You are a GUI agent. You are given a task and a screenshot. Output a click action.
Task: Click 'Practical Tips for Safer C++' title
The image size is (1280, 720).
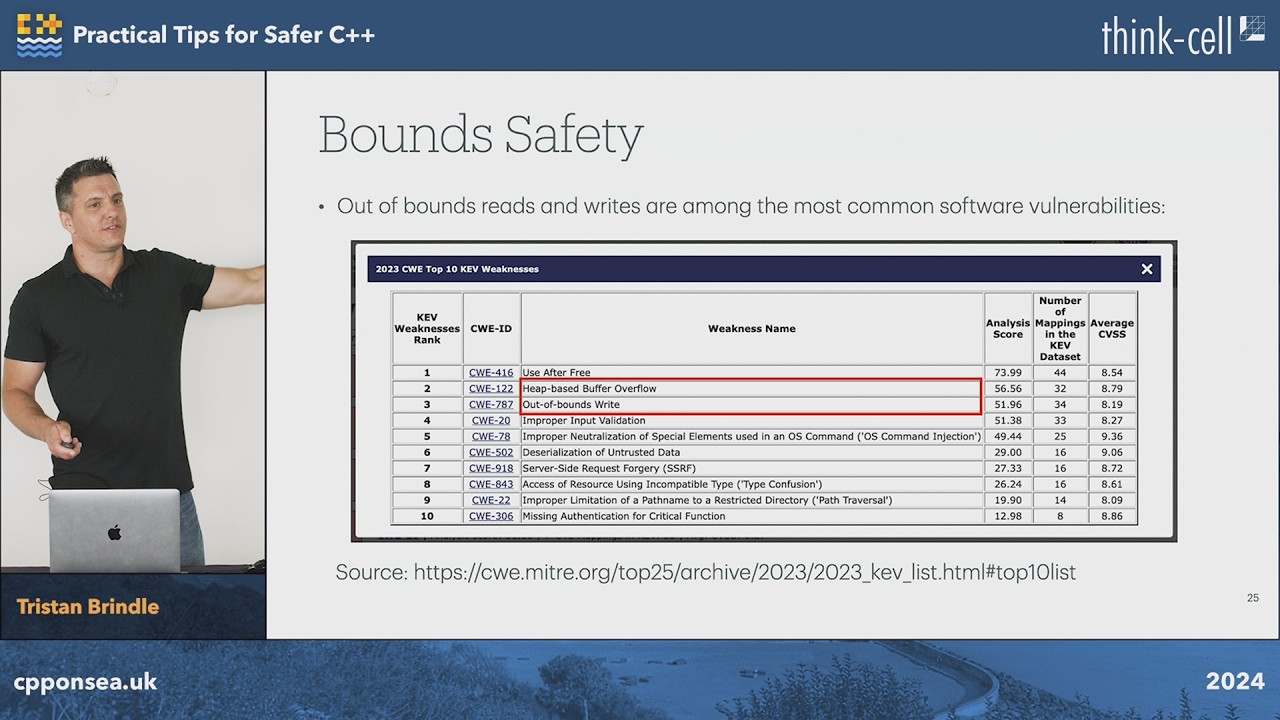[224, 35]
